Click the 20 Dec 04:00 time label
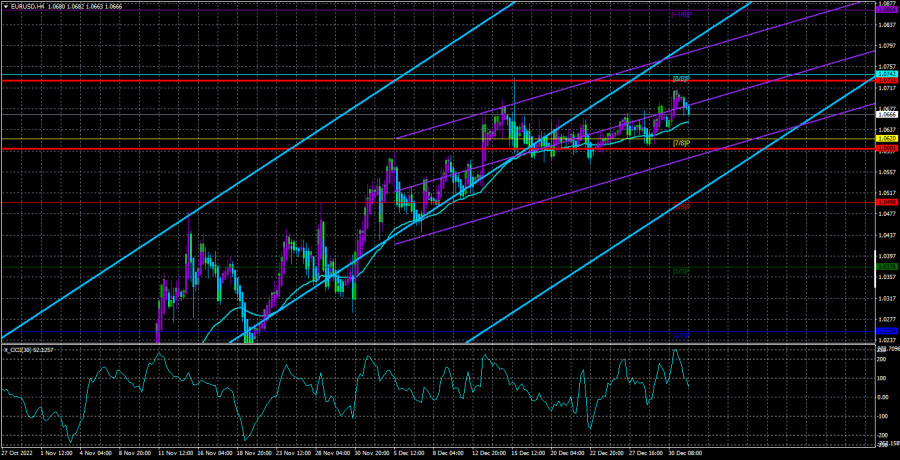The image size is (900, 460). (568, 455)
